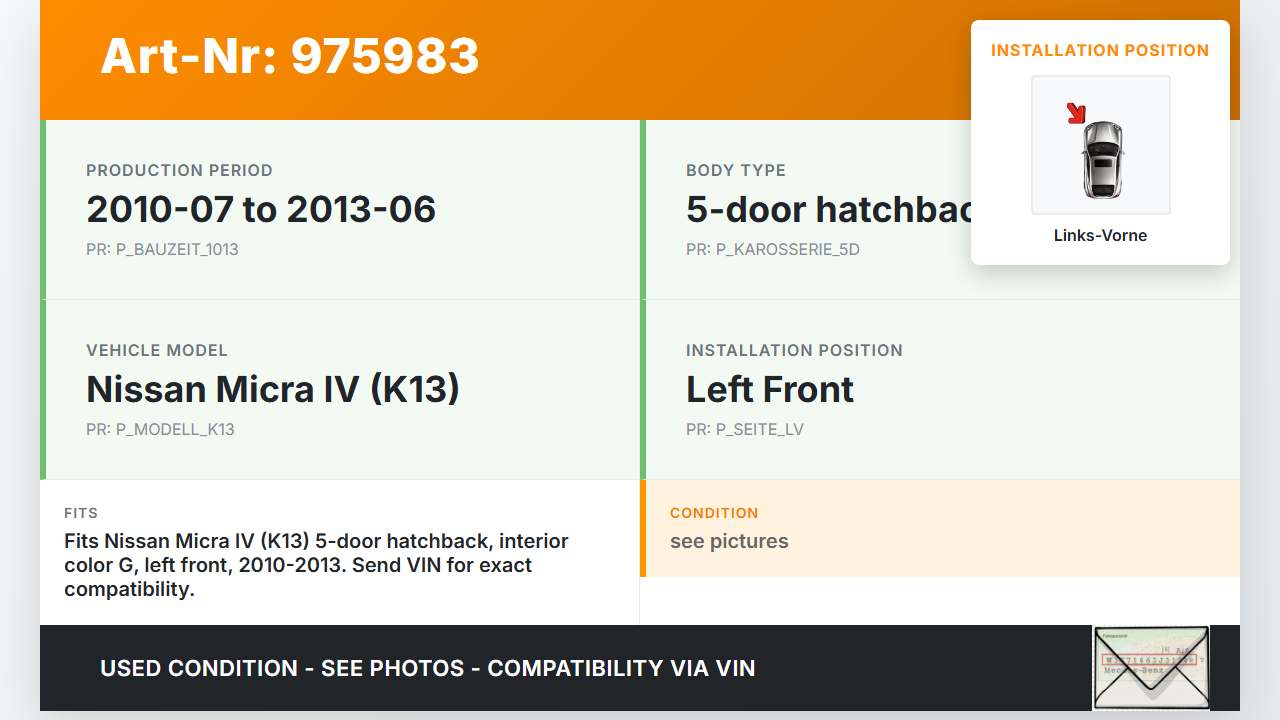This screenshot has height=720, width=1280.
Task: Select the Art-Nr: 975983 heading
Action: pos(290,56)
